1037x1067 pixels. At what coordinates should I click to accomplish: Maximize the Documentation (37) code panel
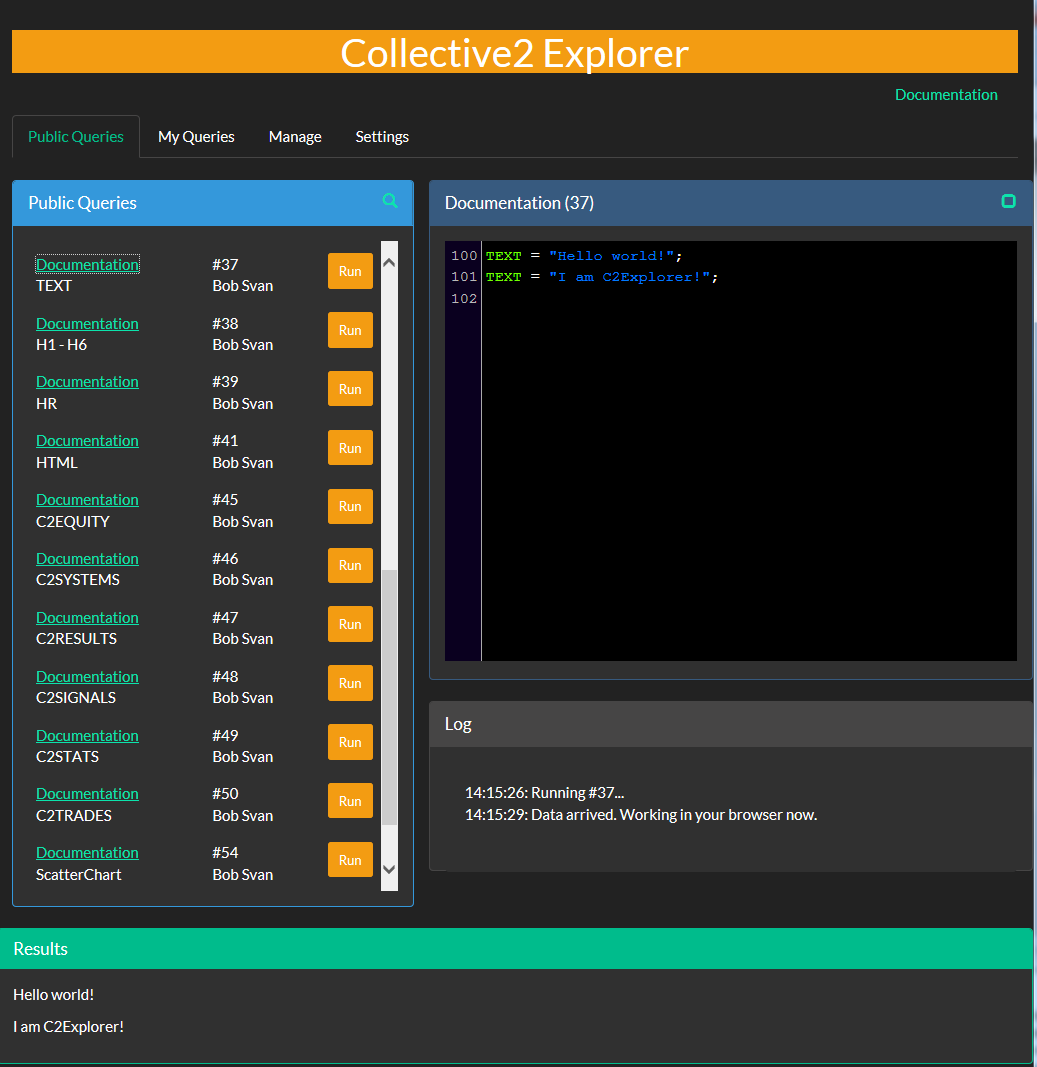tap(1008, 201)
